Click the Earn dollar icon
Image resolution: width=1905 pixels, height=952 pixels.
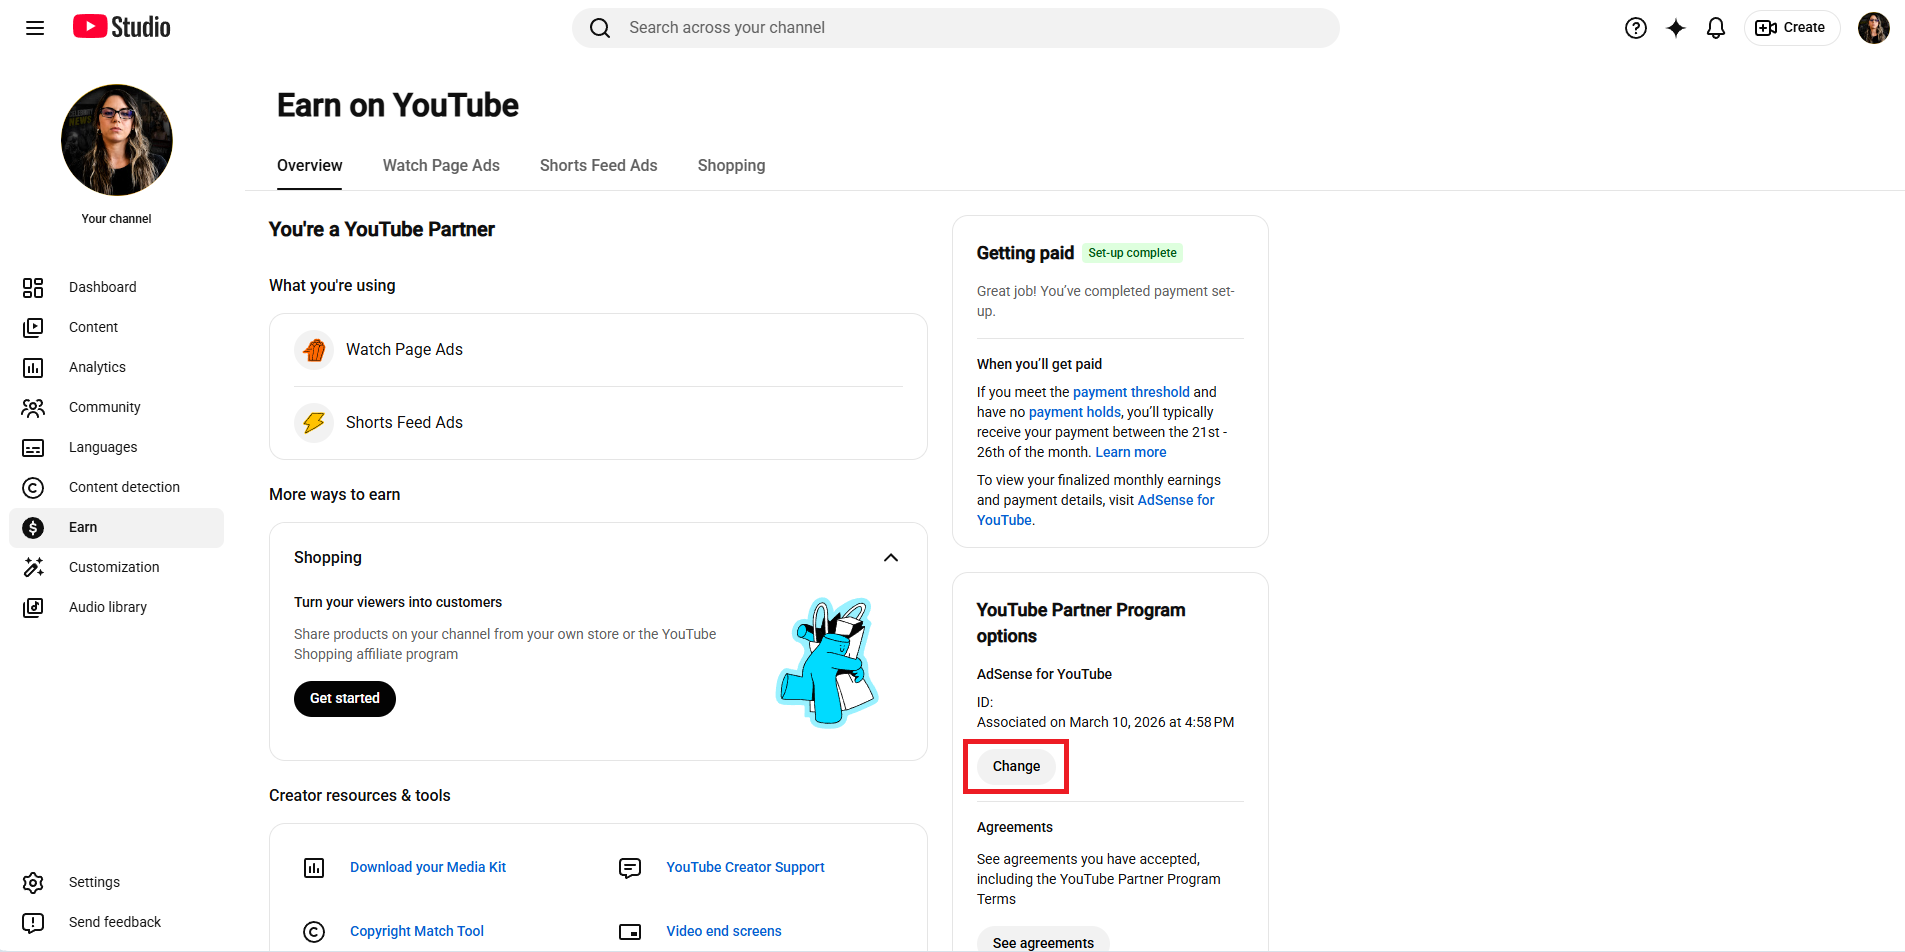pyautogui.click(x=33, y=528)
